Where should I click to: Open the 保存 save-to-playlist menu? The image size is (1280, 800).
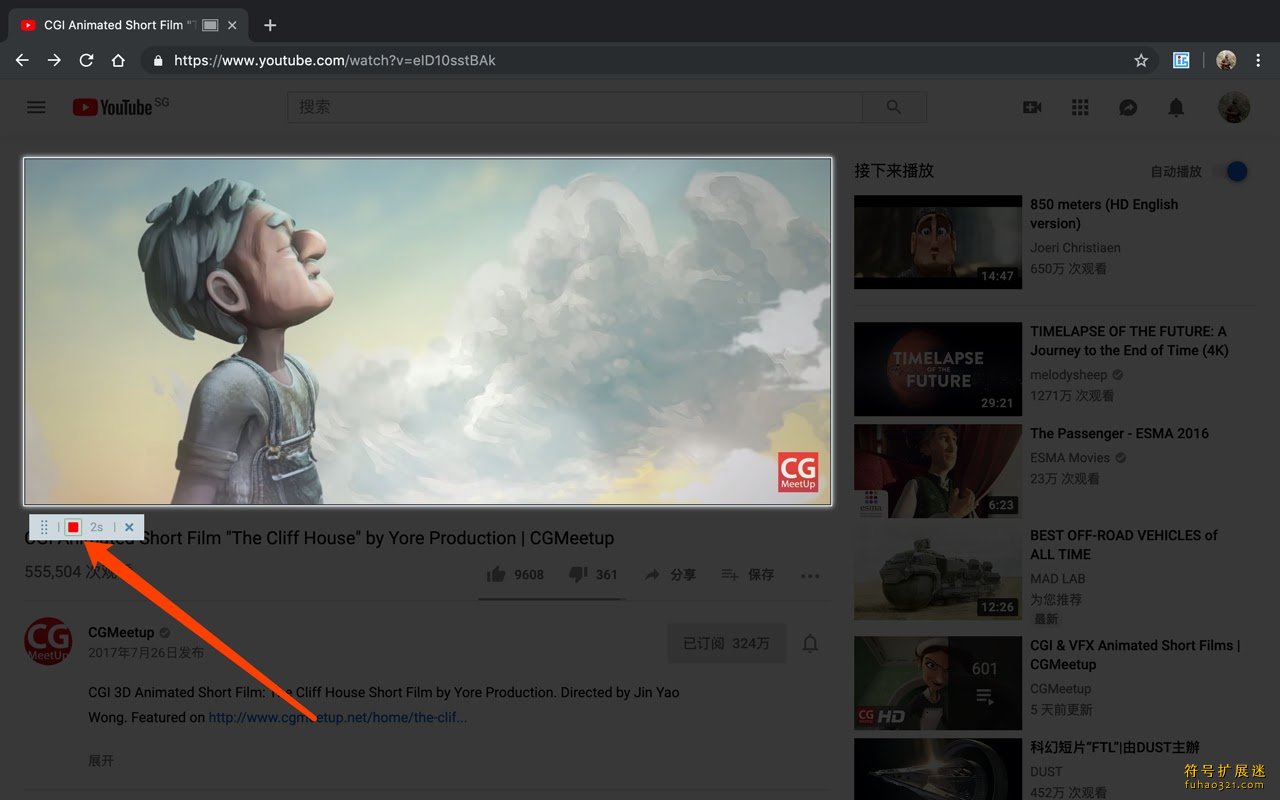[x=748, y=574]
